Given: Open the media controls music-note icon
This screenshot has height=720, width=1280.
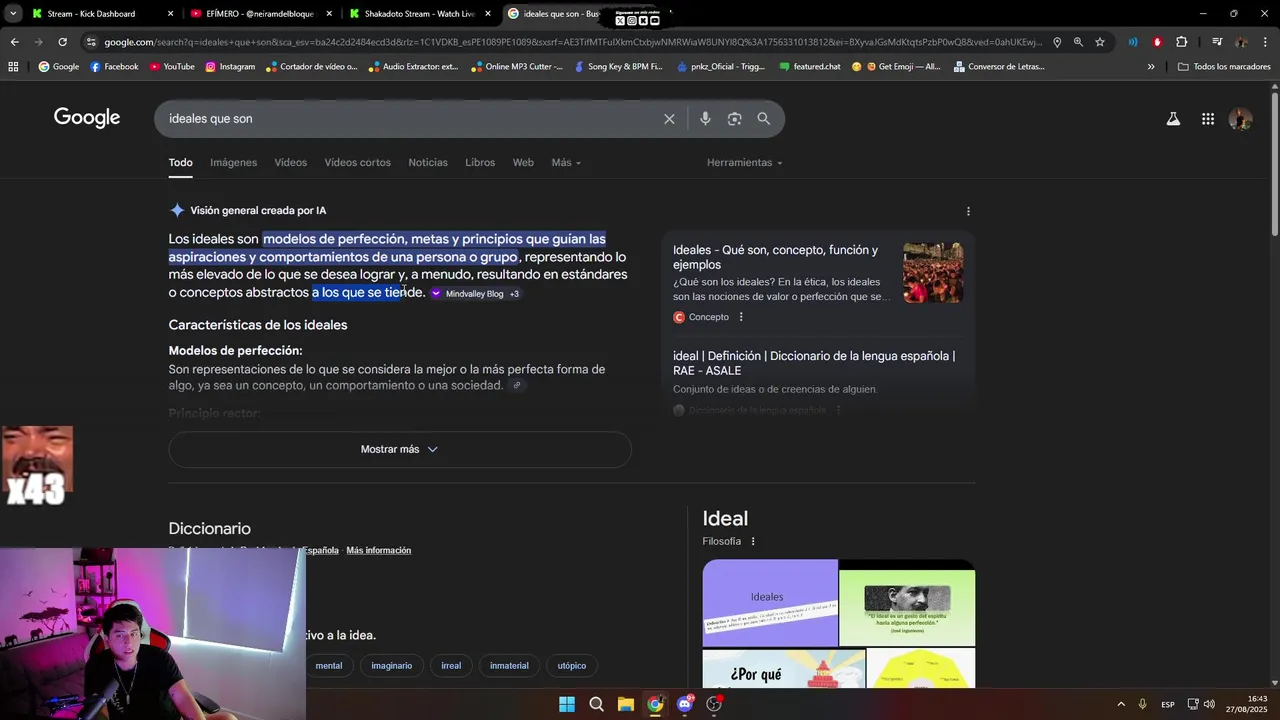Looking at the screenshot, I should (x=1217, y=42).
